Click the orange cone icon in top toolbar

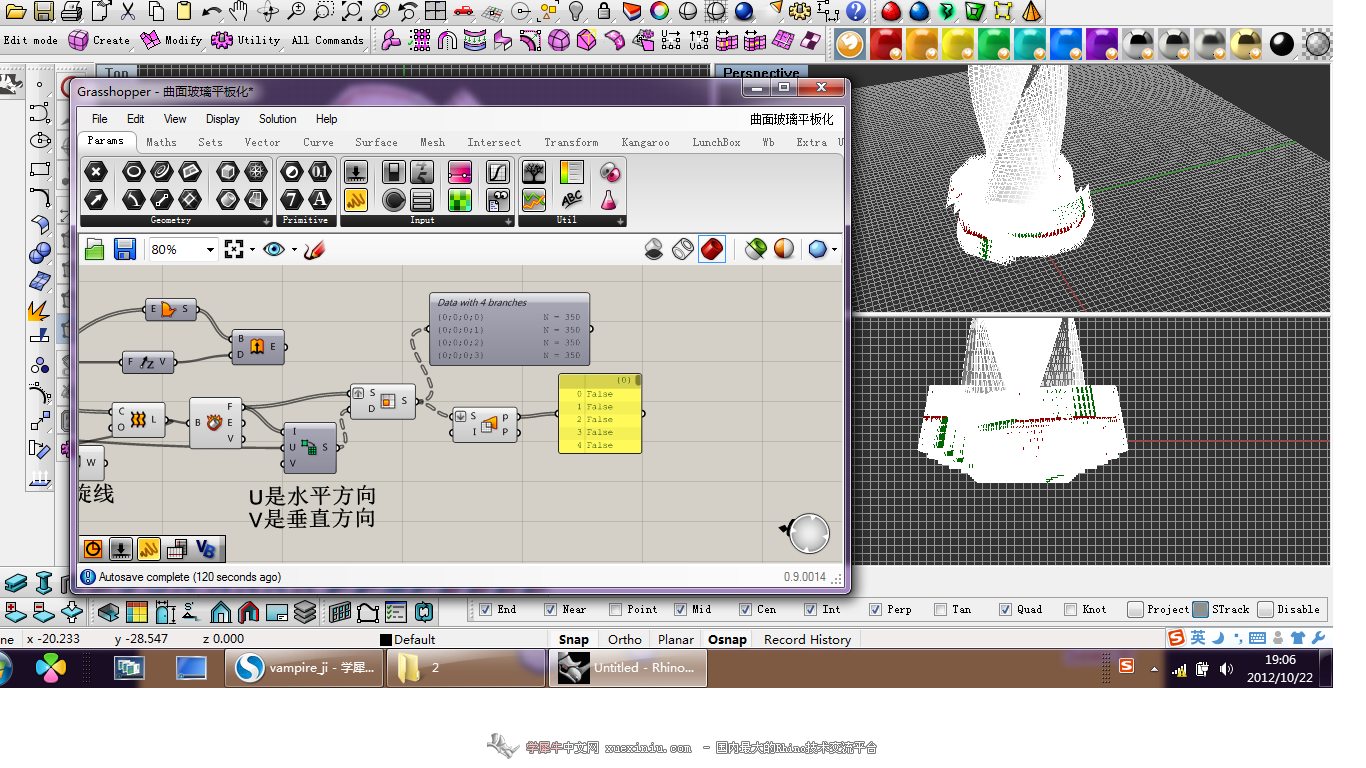click(x=1031, y=12)
